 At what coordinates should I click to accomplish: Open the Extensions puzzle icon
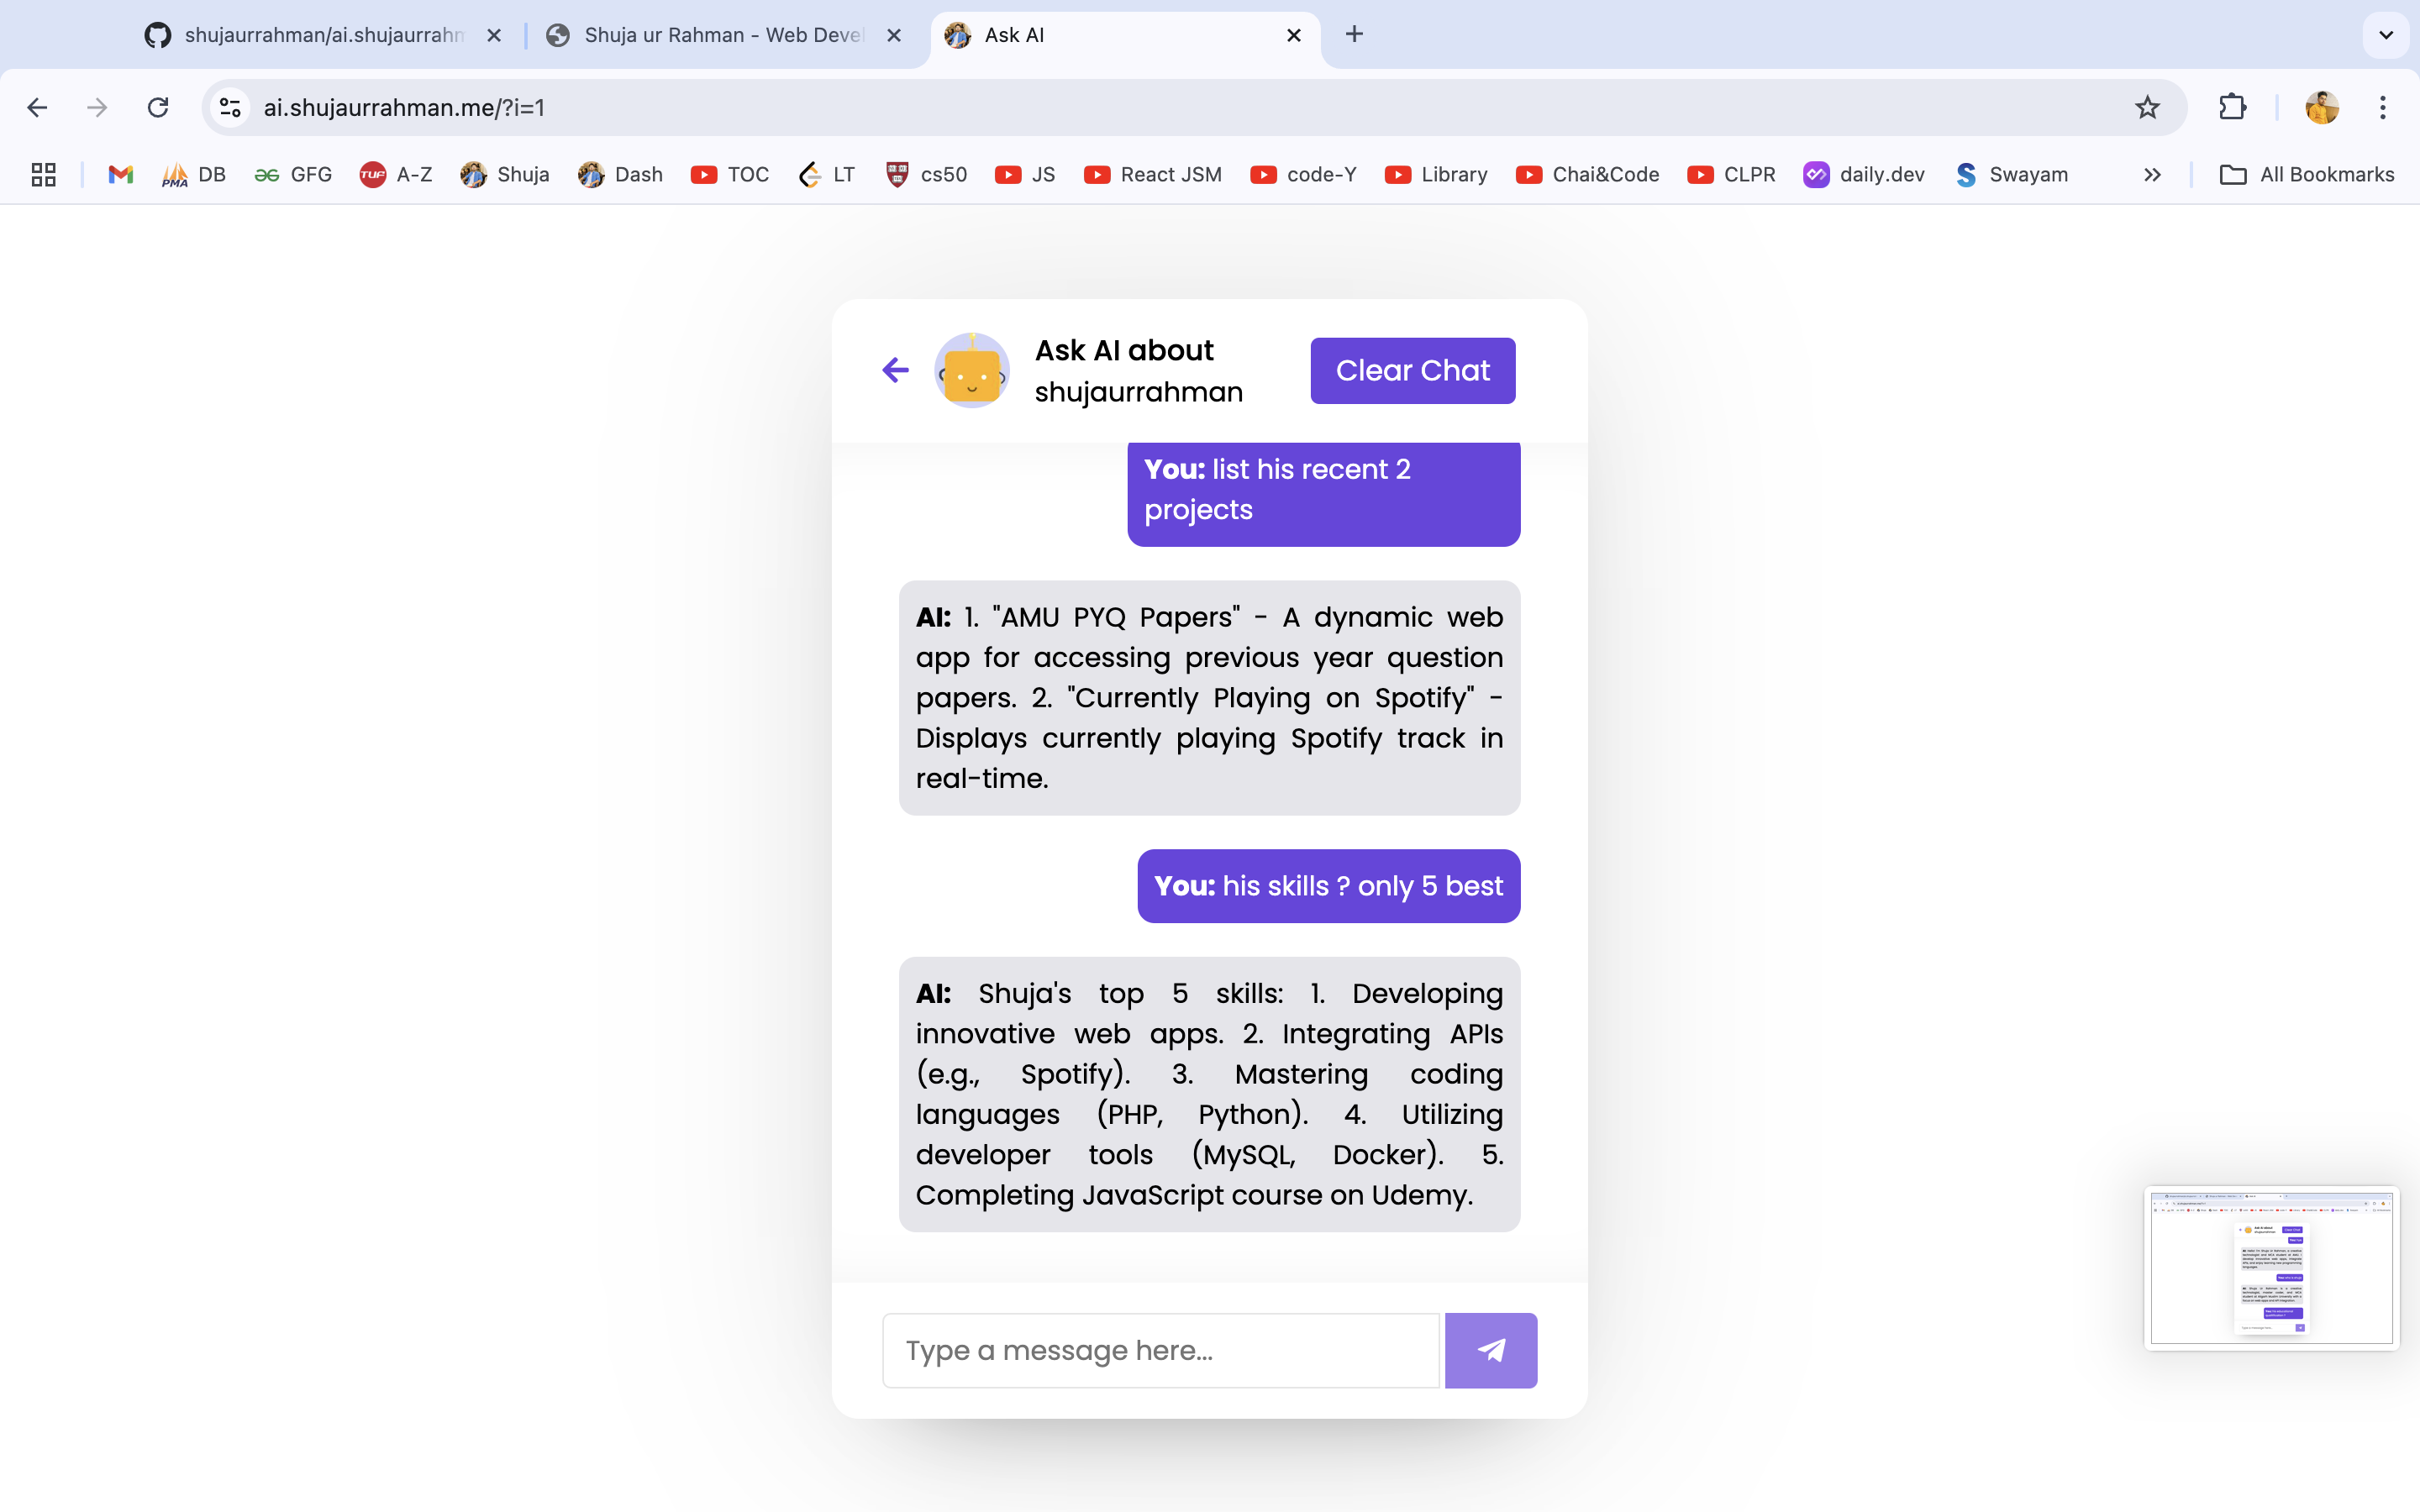tap(2232, 107)
